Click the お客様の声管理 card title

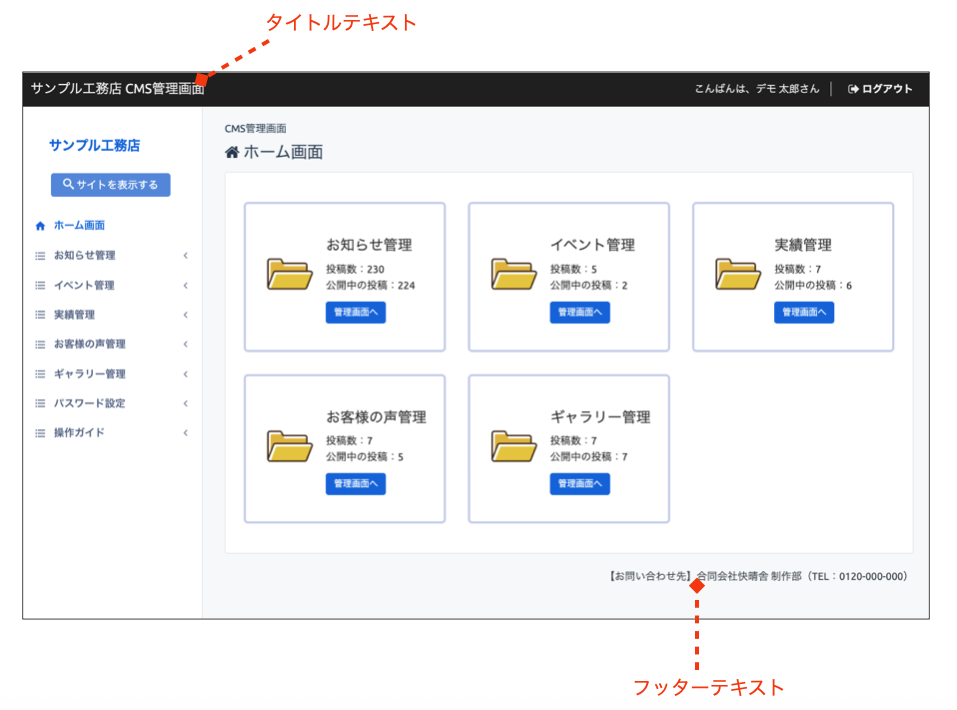click(376, 417)
